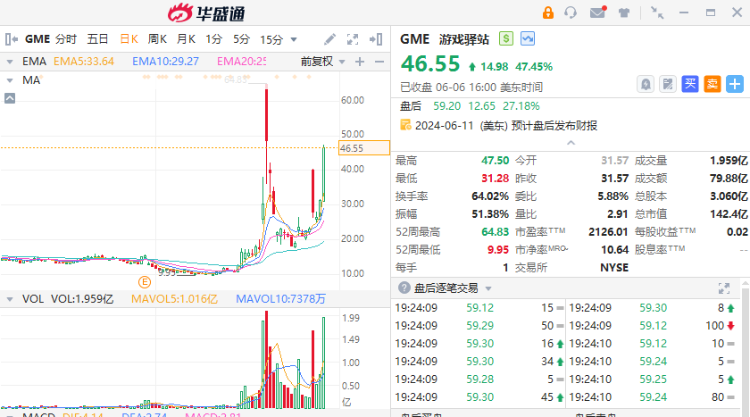Select the 1分 chart tab
The width and height of the screenshot is (750, 417).
click(214, 39)
